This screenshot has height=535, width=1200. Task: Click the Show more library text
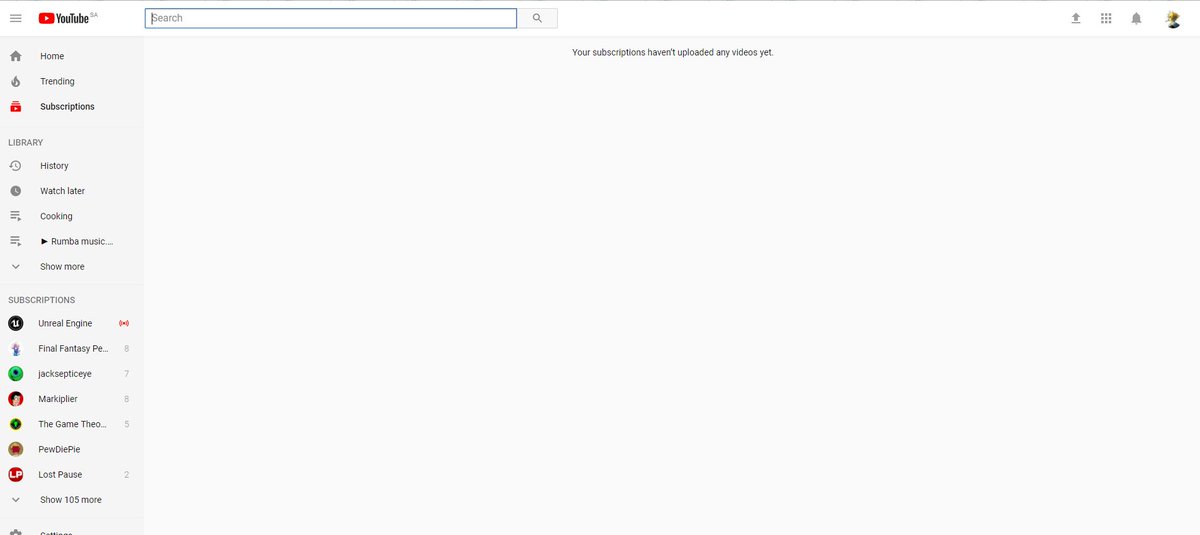click(62, 267)
